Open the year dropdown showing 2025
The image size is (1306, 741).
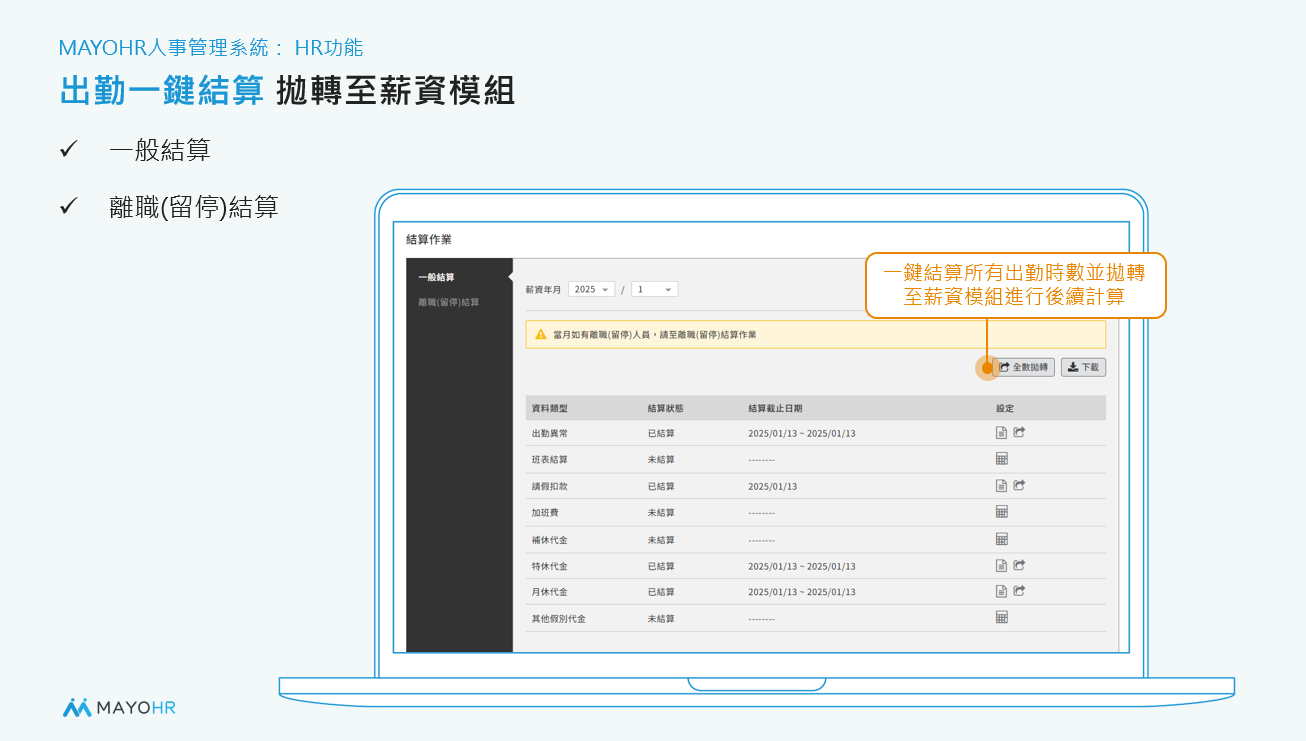tap(591, 289)
